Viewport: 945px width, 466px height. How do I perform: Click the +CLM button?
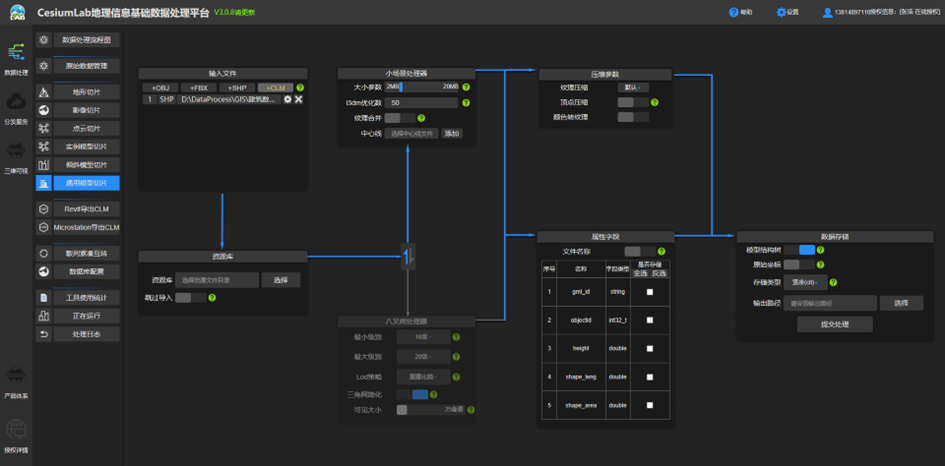(276, 87)
